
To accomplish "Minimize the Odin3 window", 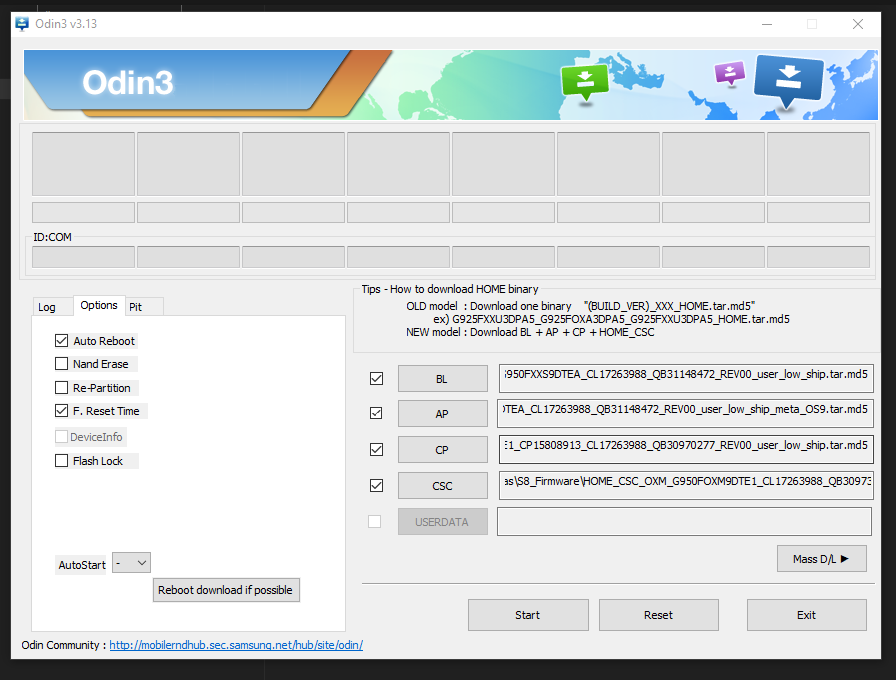I will click(x=767, y=24).
